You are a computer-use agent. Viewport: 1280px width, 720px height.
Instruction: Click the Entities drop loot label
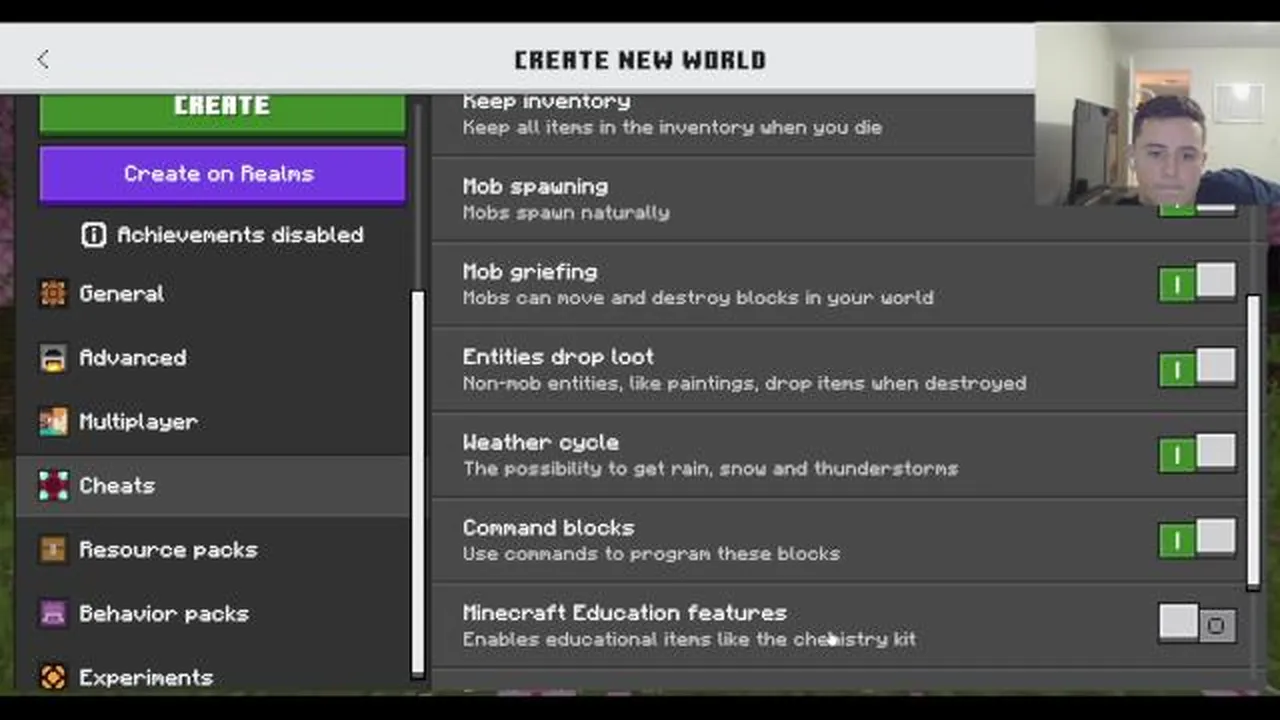558,357
